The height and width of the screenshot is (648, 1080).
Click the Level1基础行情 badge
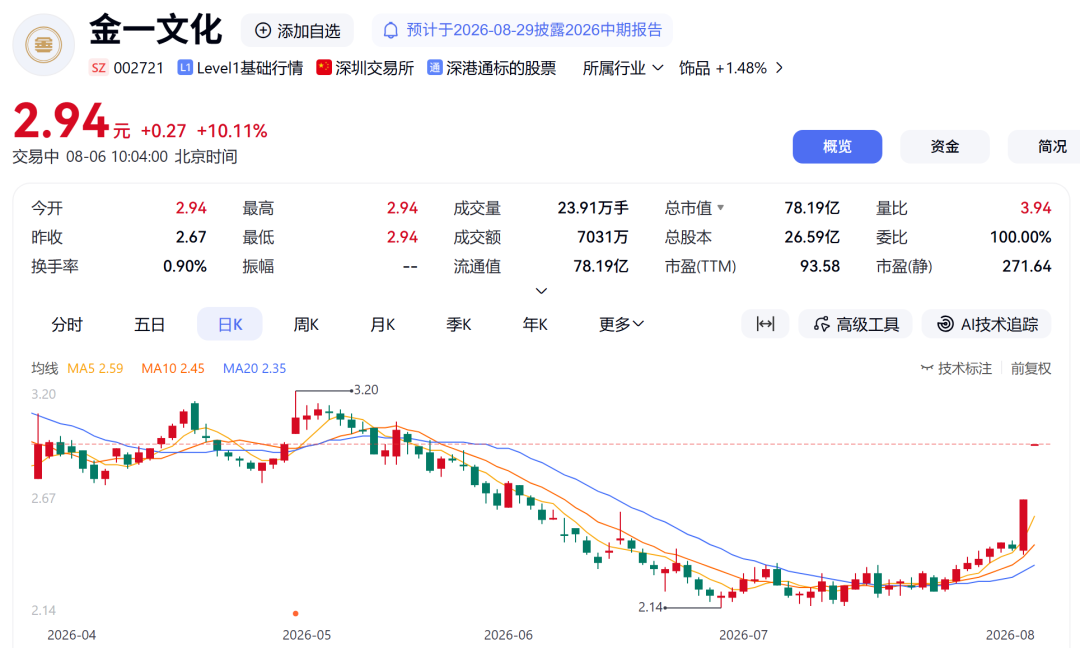pyautogui.click(x=240, y=67)
